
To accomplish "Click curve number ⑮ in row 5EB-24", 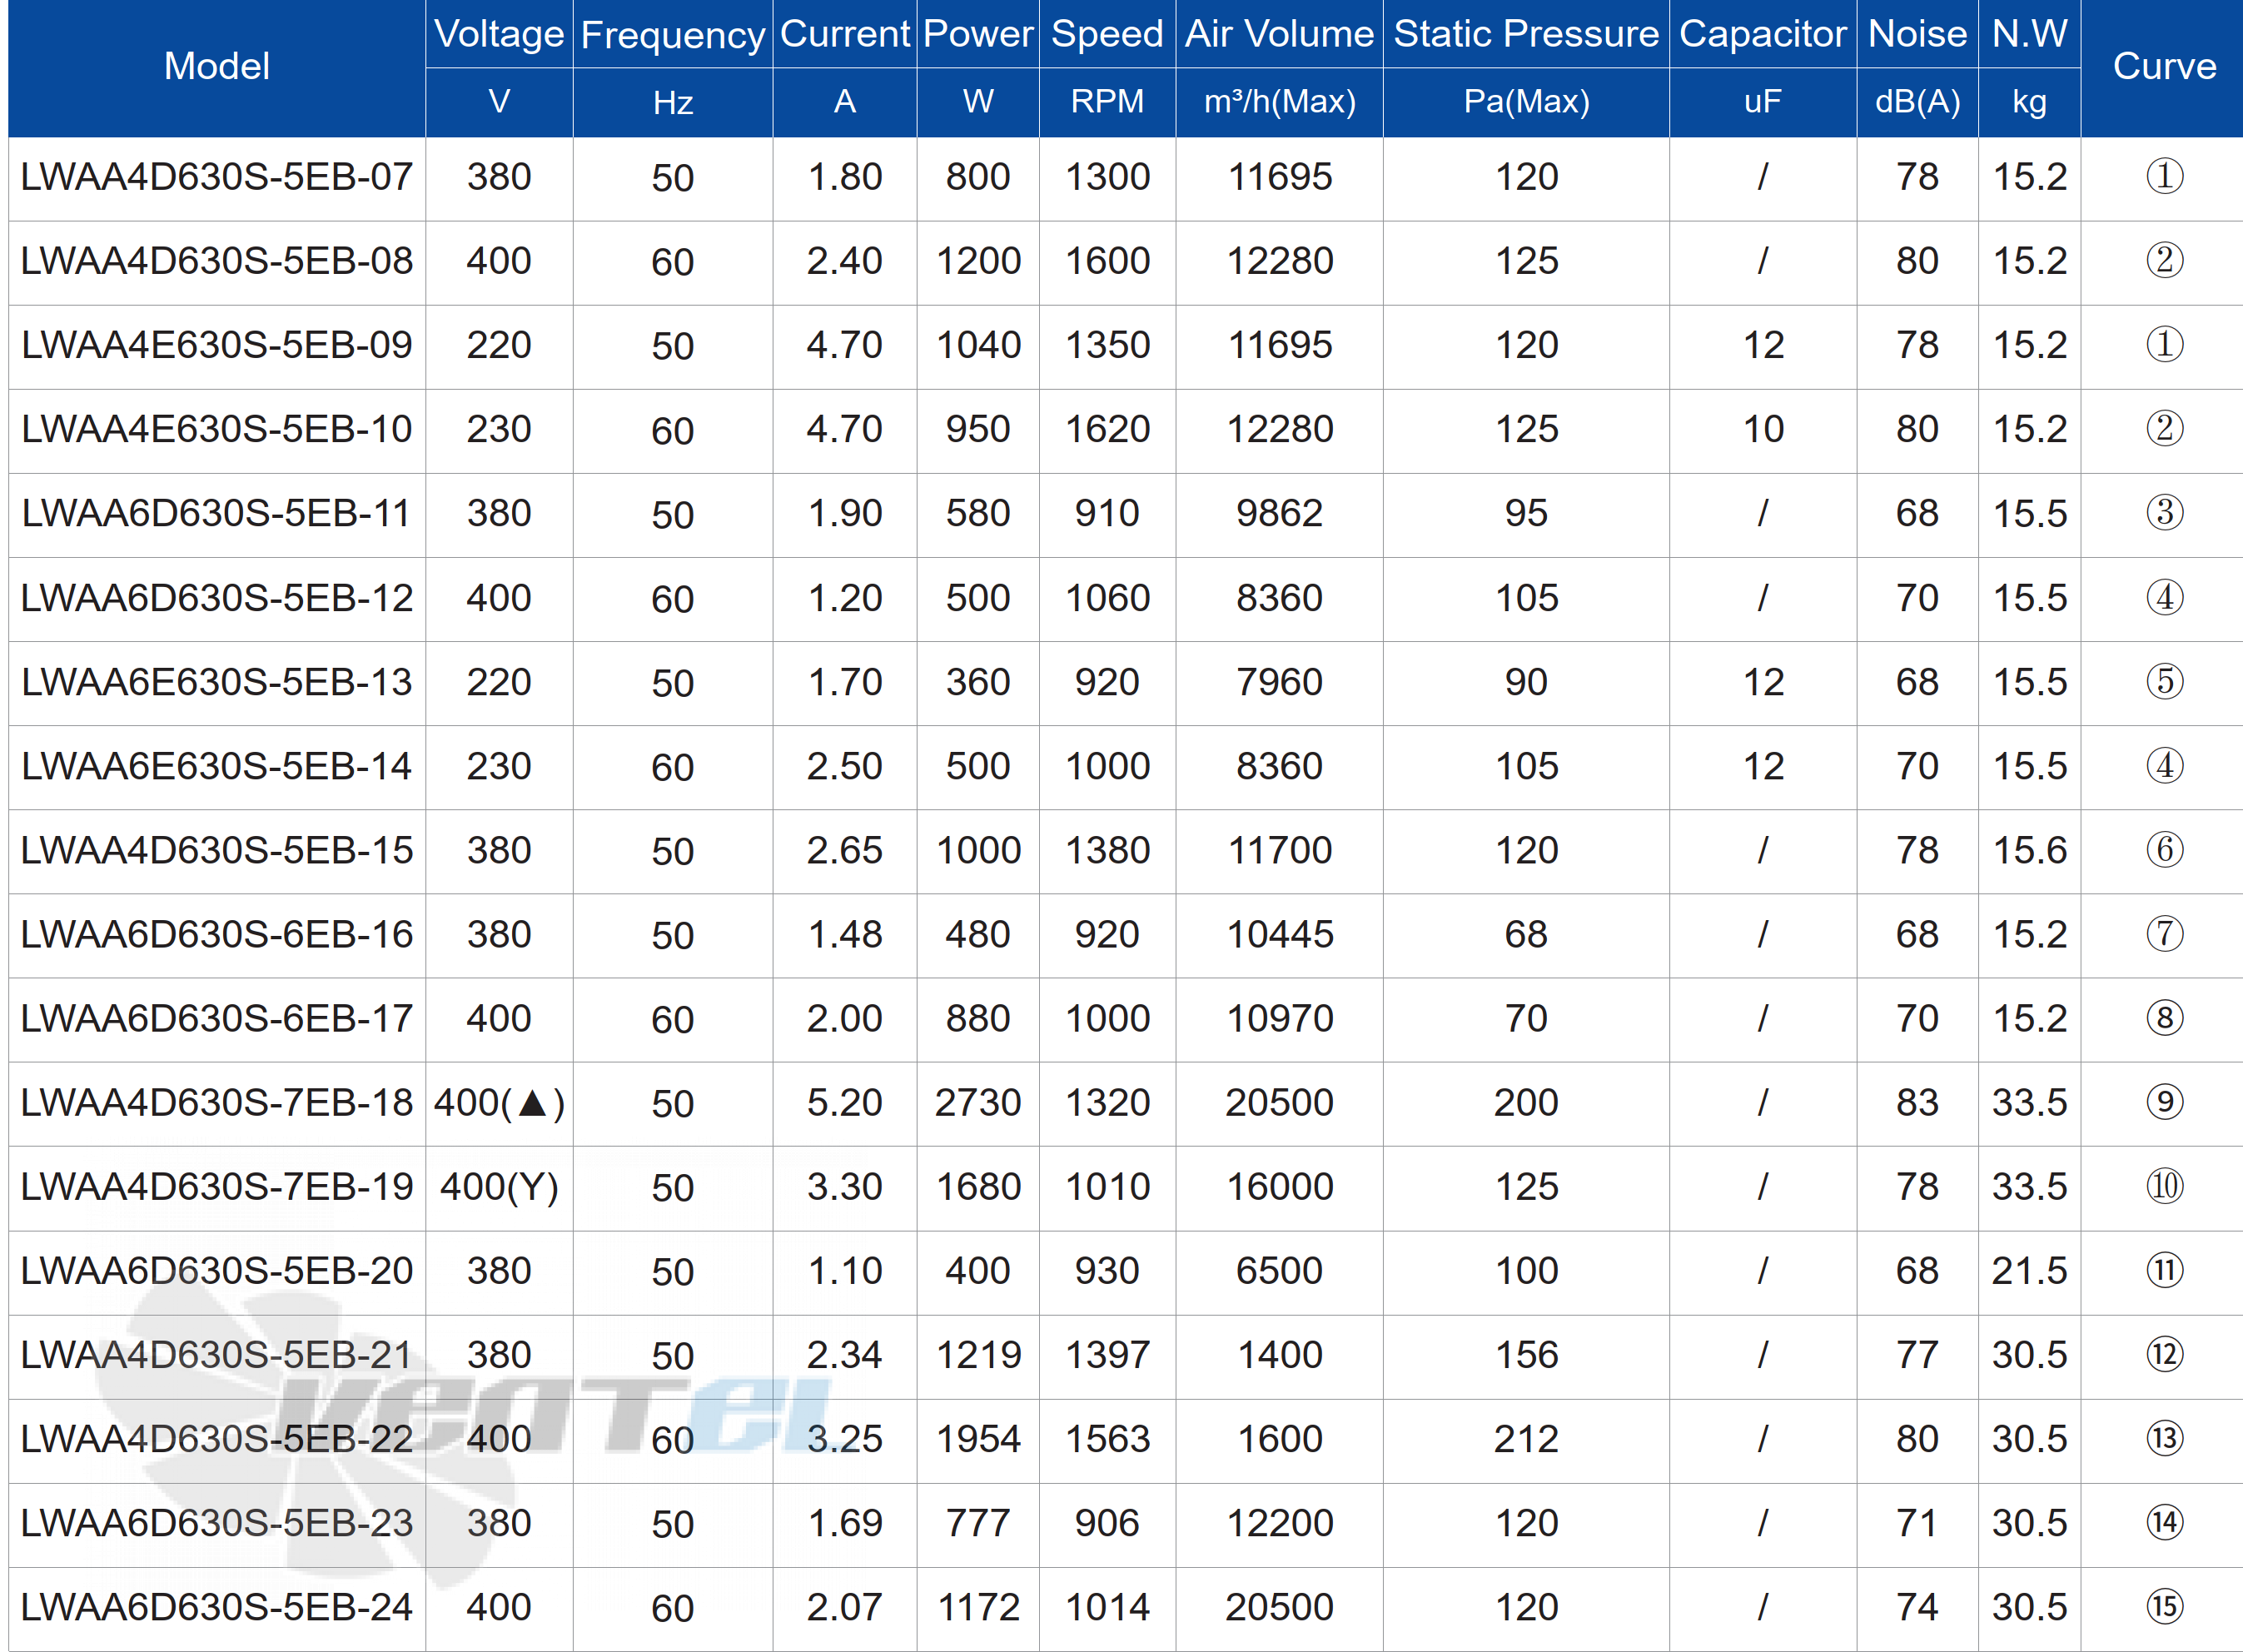I will point(2165,1607).
